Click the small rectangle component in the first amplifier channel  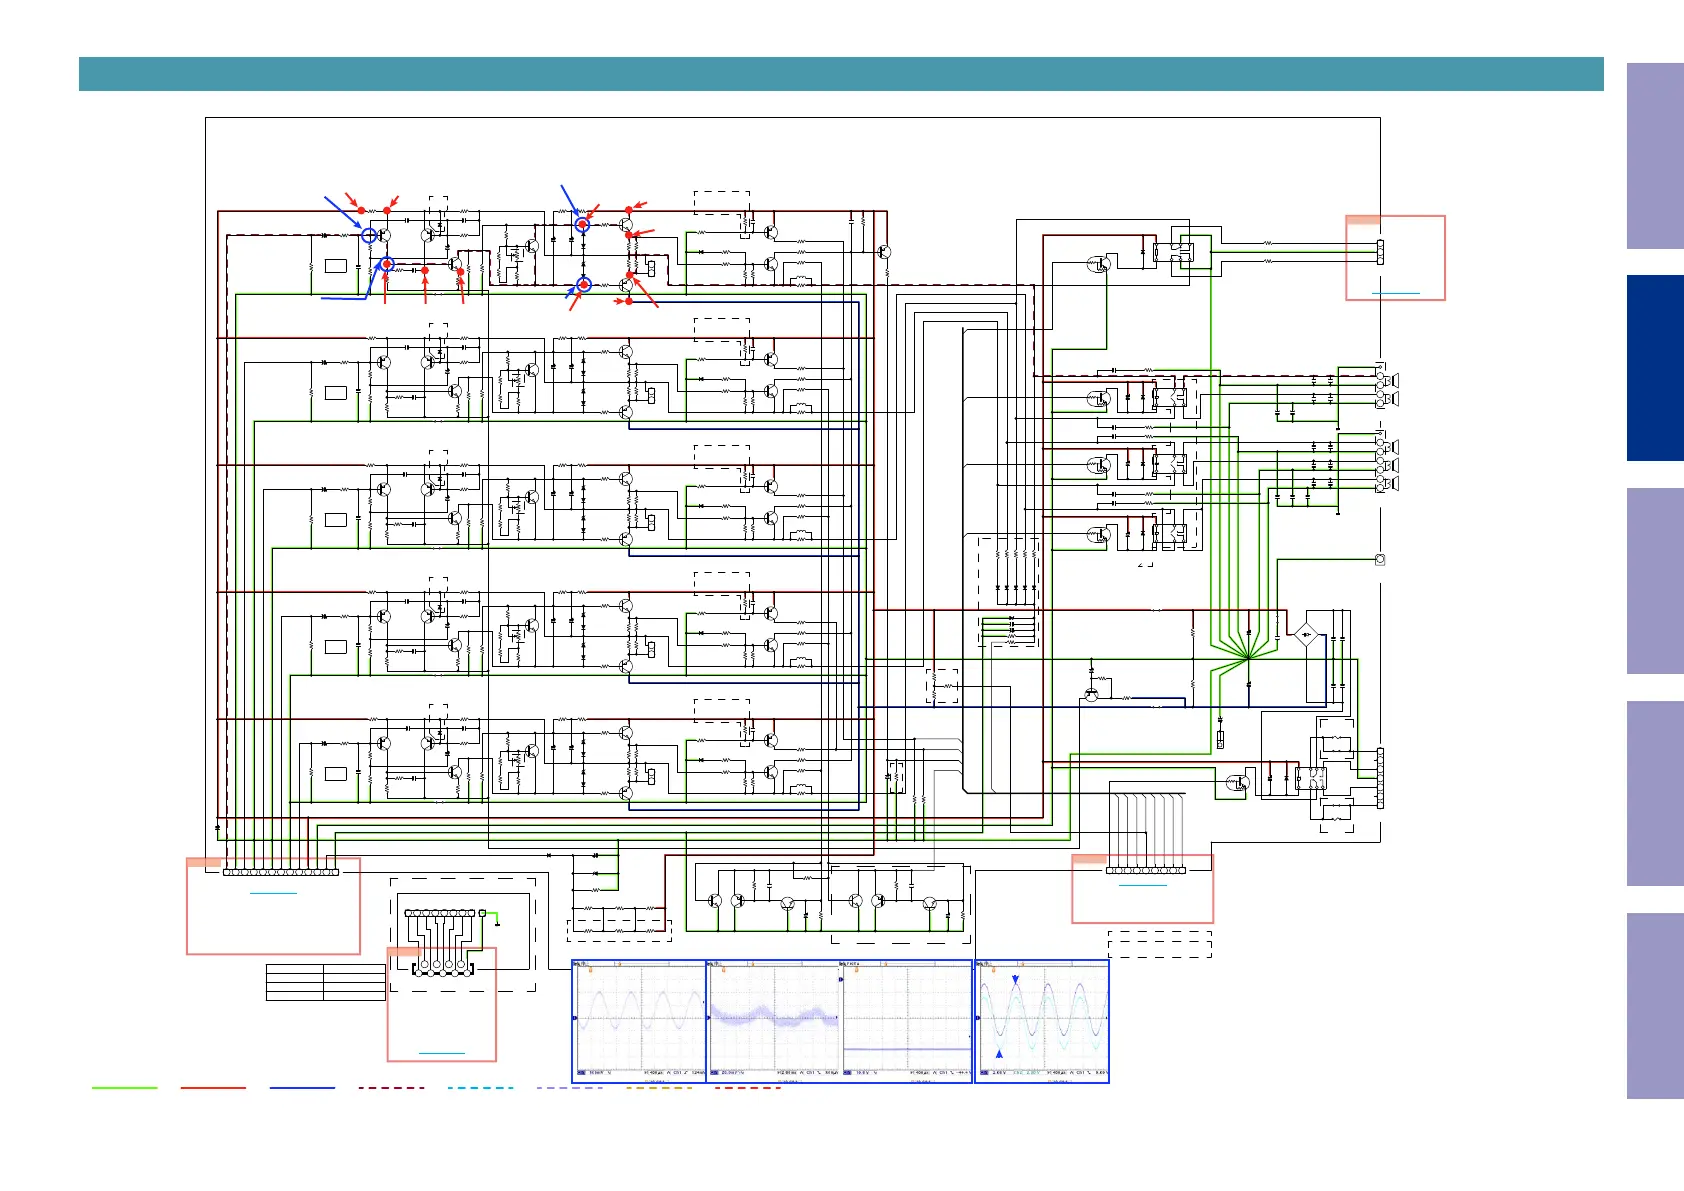pos(336,265)
